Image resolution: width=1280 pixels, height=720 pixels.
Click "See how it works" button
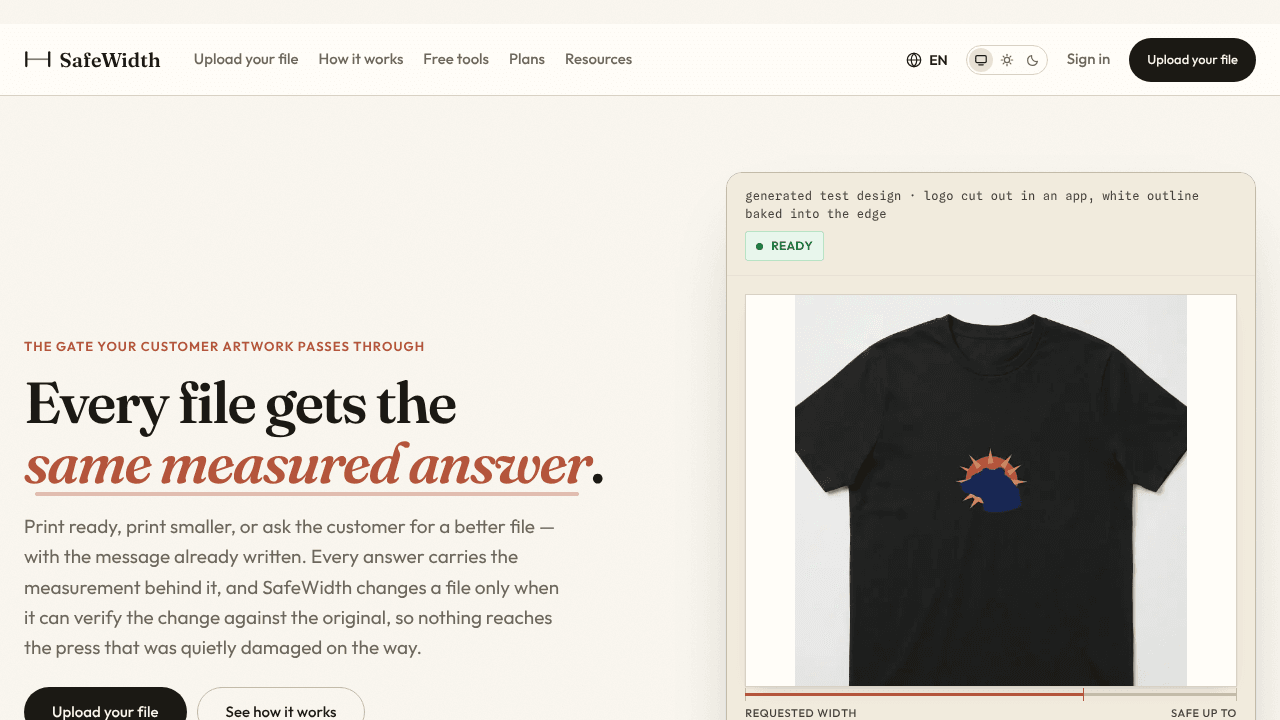coord(281,704)
